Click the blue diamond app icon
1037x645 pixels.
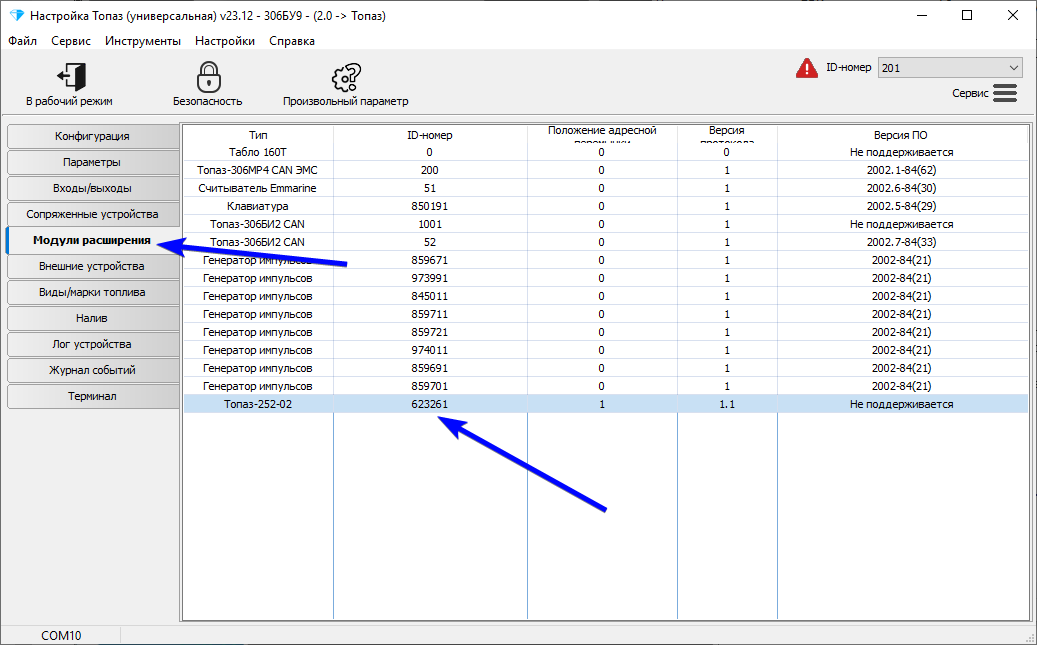[x=17, y=15]
